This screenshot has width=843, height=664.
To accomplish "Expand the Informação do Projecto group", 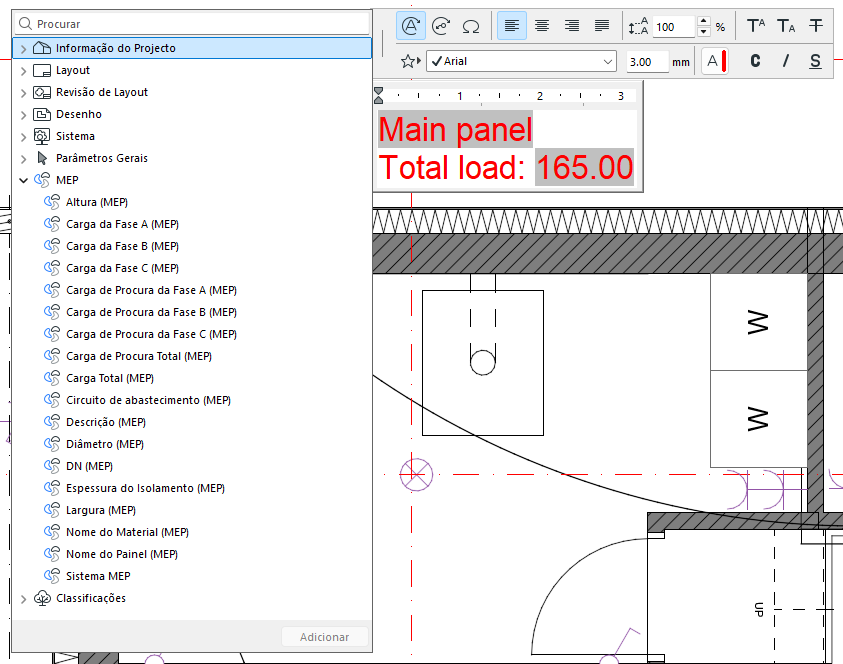I will tap(23, 48).
